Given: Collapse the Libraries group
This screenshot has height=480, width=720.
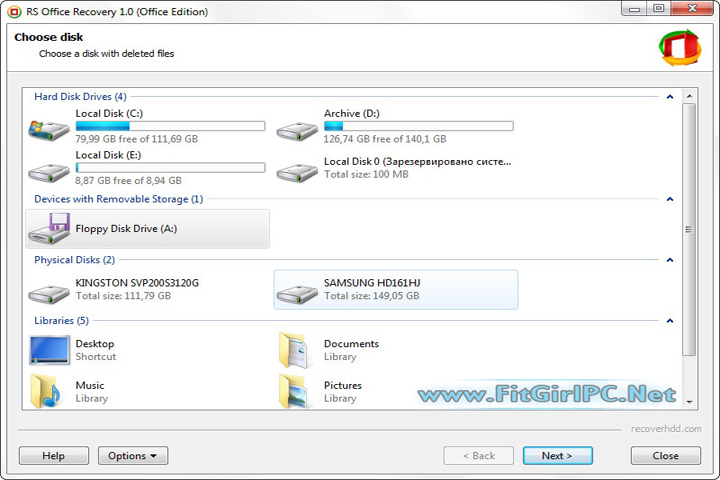Looking at the screenshot, I should [x=670, y=321].
